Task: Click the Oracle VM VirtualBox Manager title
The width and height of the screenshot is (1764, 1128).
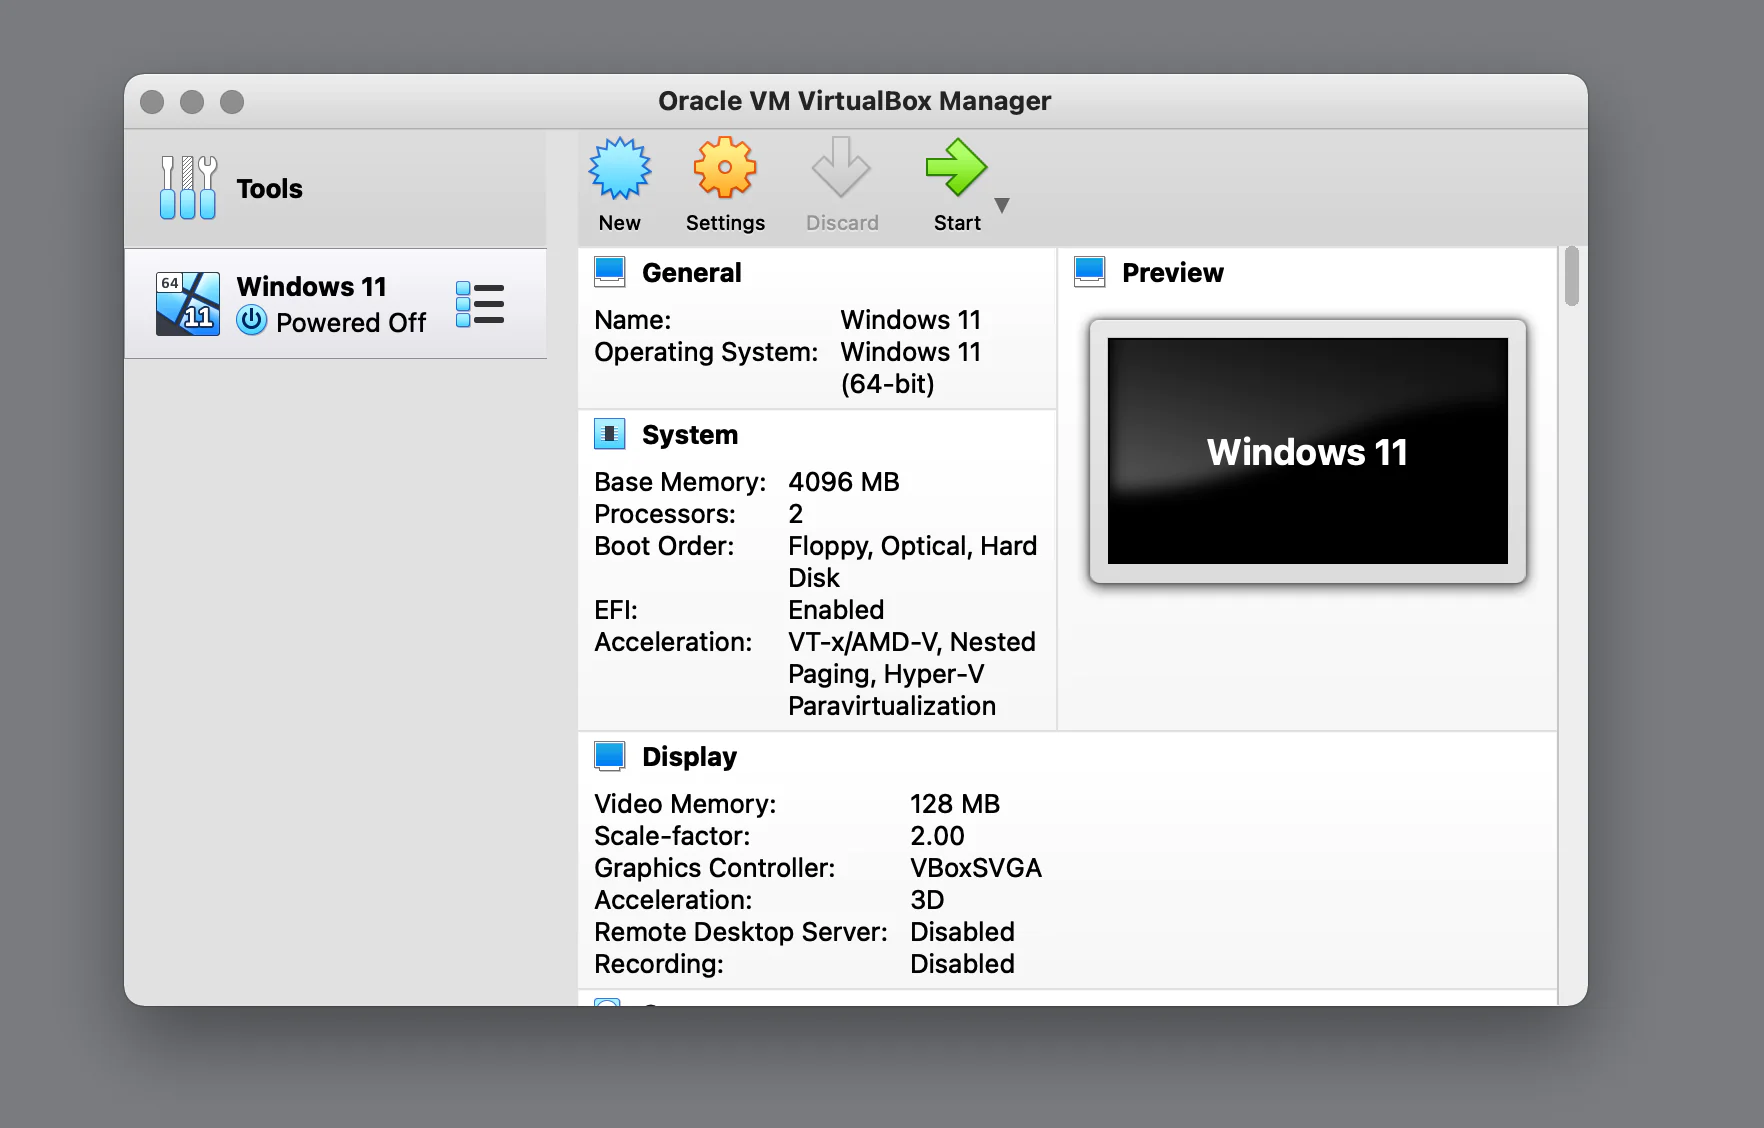Action: coord(854,100)
